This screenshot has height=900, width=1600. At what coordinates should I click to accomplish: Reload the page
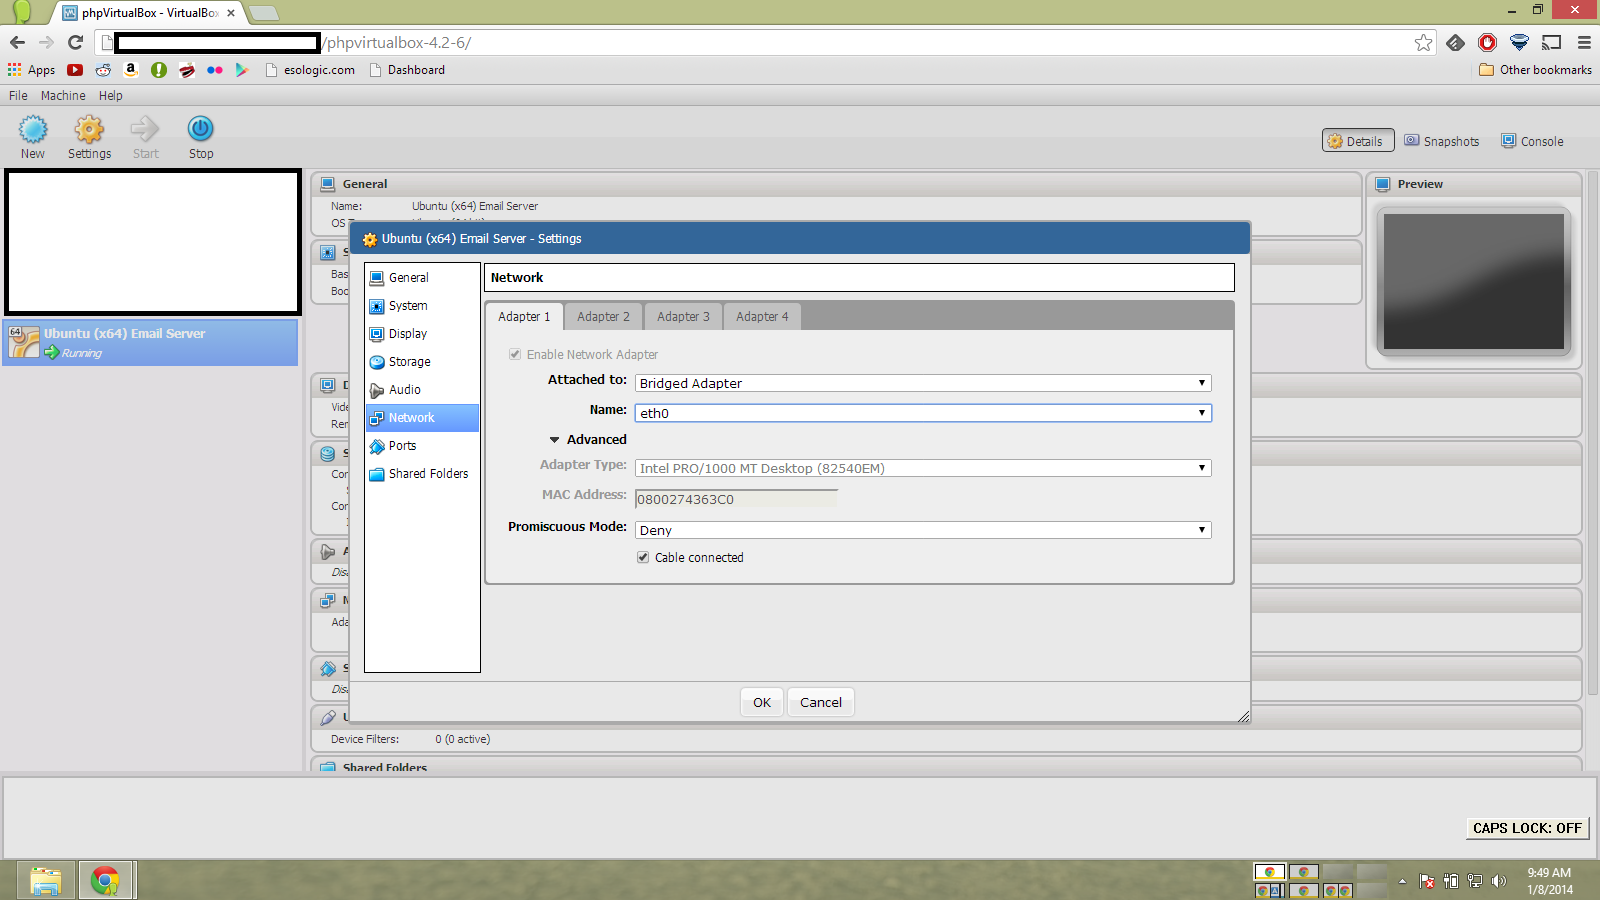click(75, 42)
